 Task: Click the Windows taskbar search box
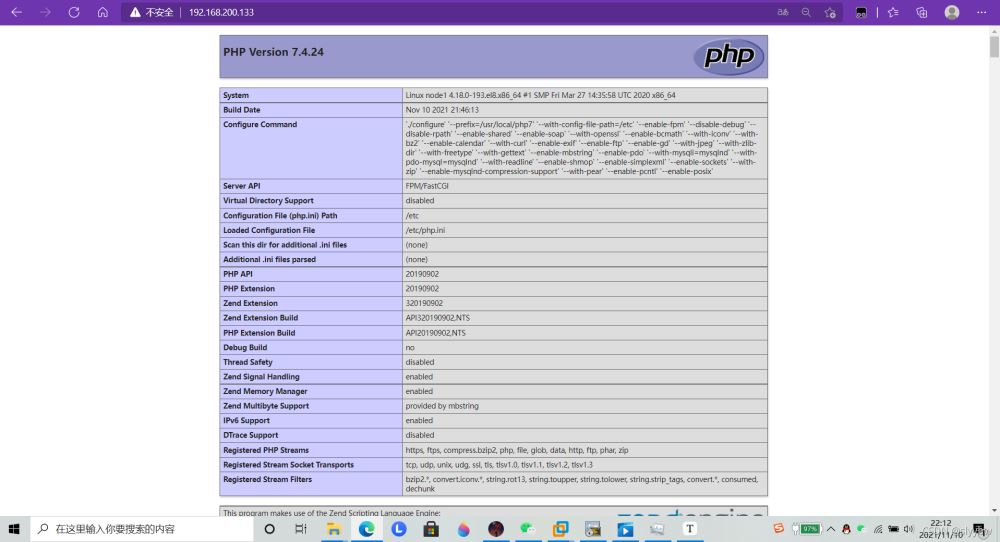point(140,528)
